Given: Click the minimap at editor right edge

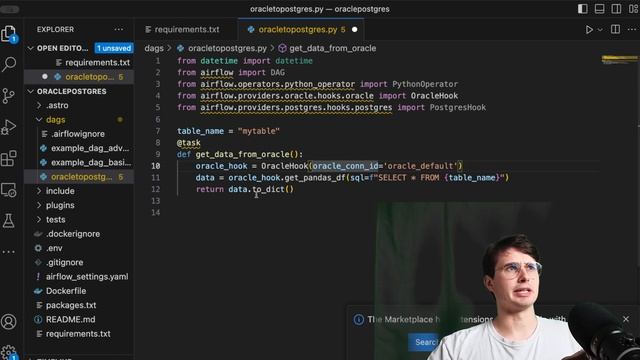Looking at the screenshot, I should 619,60.
